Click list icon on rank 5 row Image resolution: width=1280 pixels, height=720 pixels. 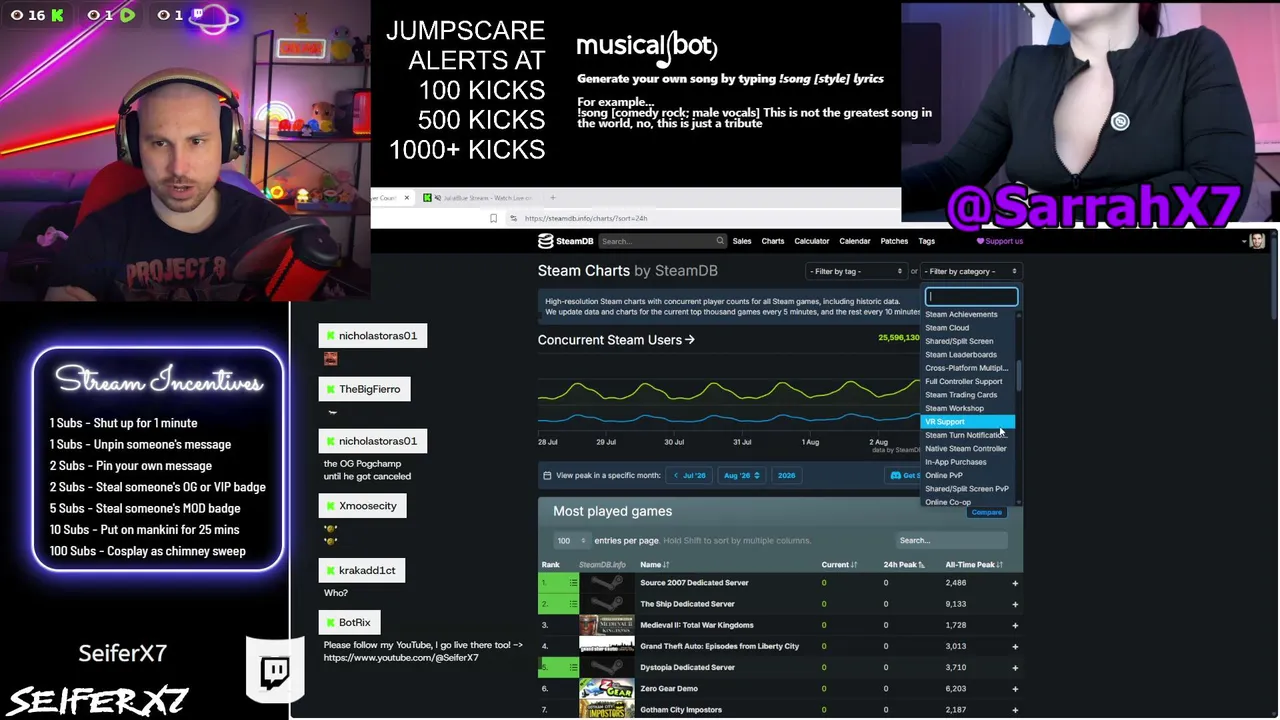point(573,667)
